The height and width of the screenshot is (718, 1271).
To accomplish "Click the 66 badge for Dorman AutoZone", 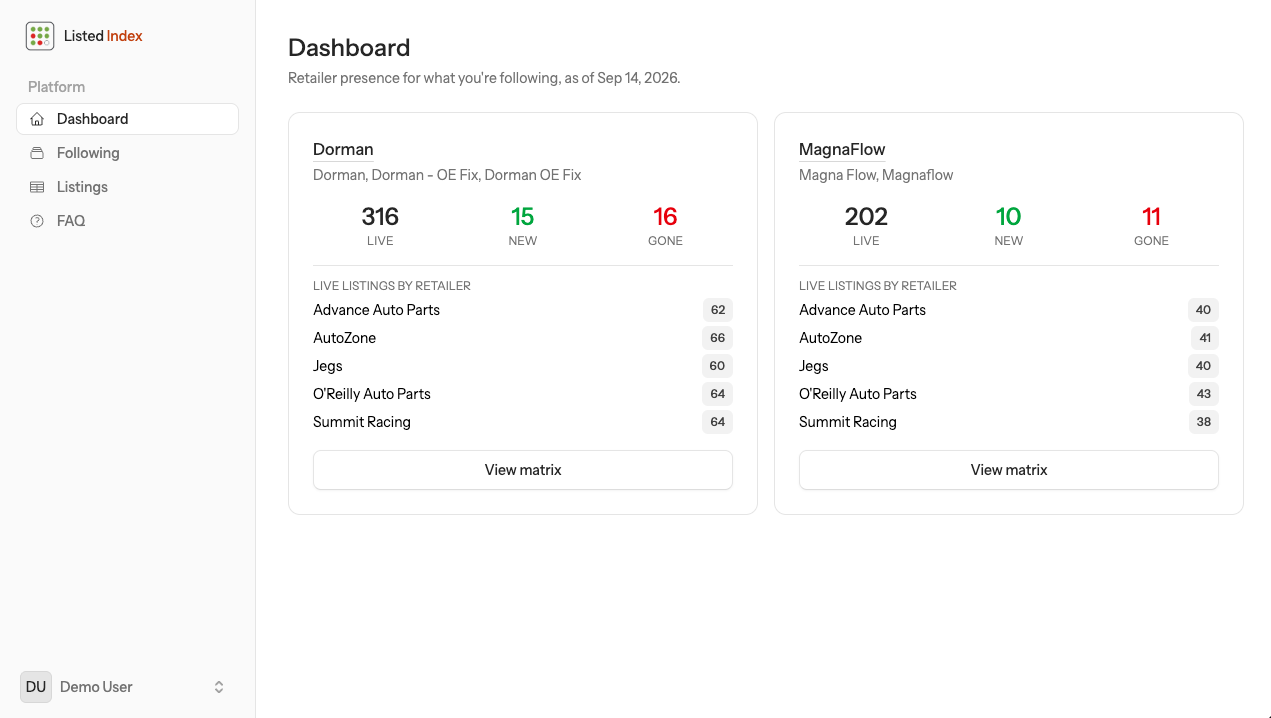I will click(718, 338).
